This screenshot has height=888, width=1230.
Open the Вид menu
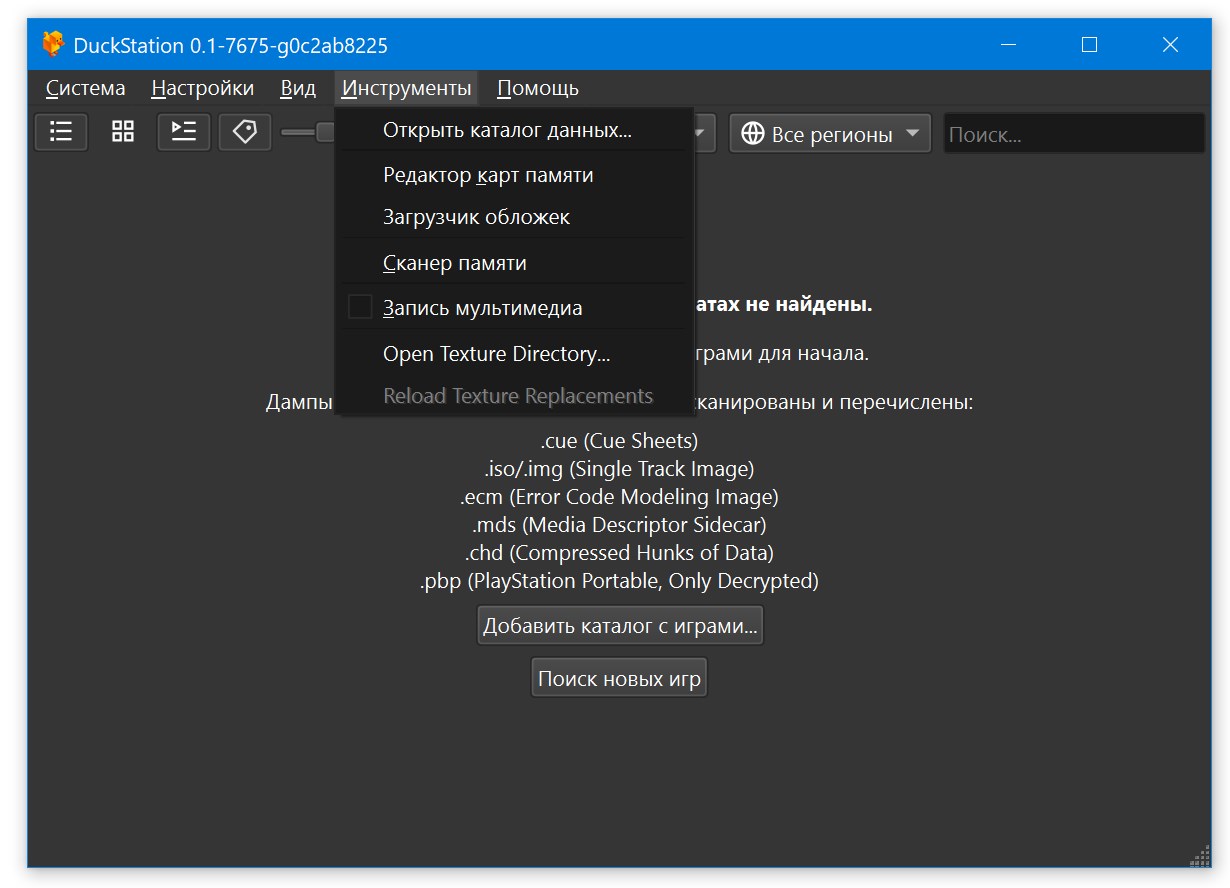(x=298, y=88)
